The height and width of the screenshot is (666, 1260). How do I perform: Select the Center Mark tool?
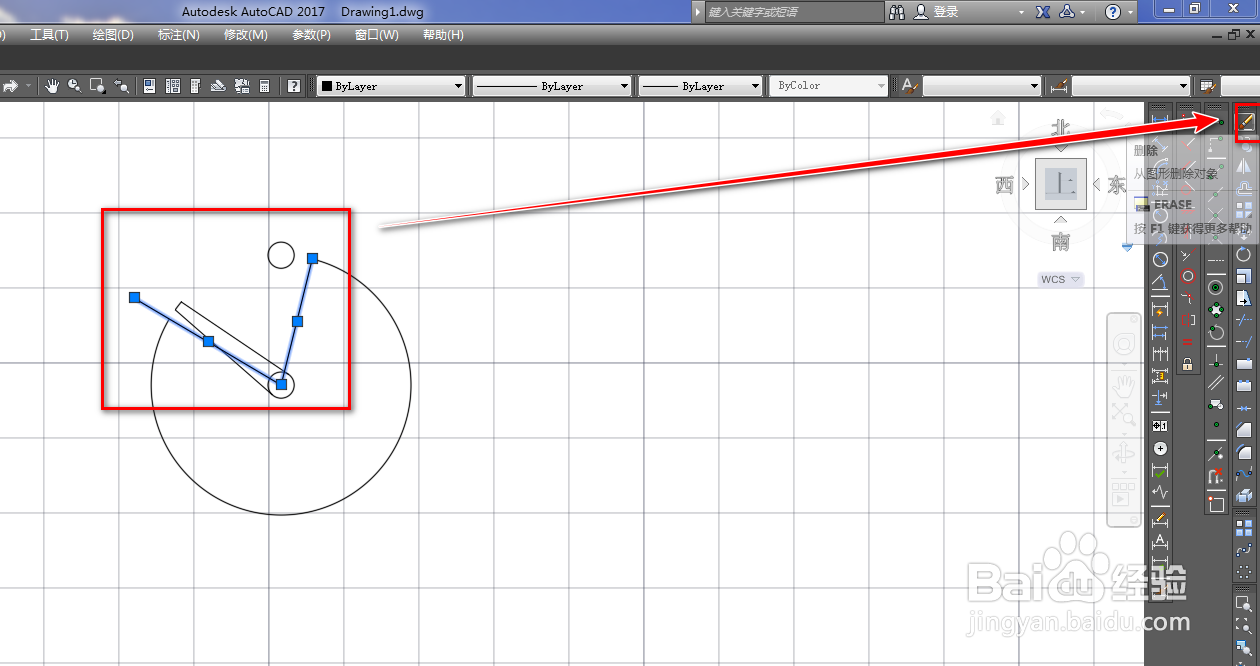[x=1160, y=449]
